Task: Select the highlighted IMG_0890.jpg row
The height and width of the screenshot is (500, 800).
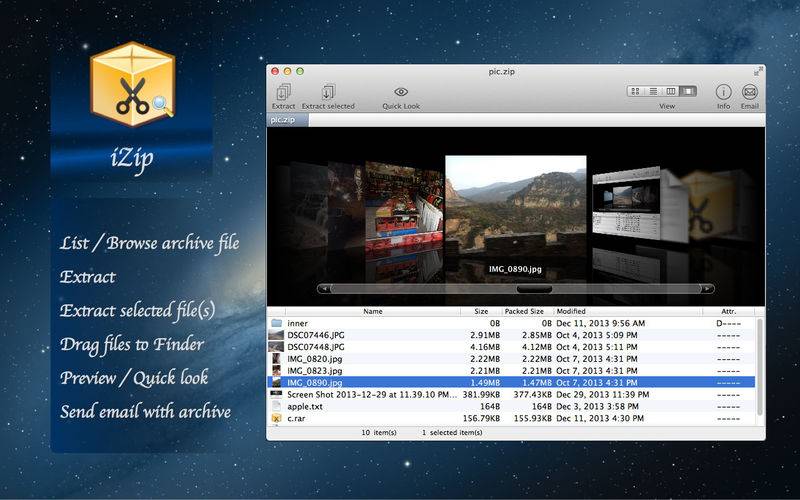Action: [511, 383]
